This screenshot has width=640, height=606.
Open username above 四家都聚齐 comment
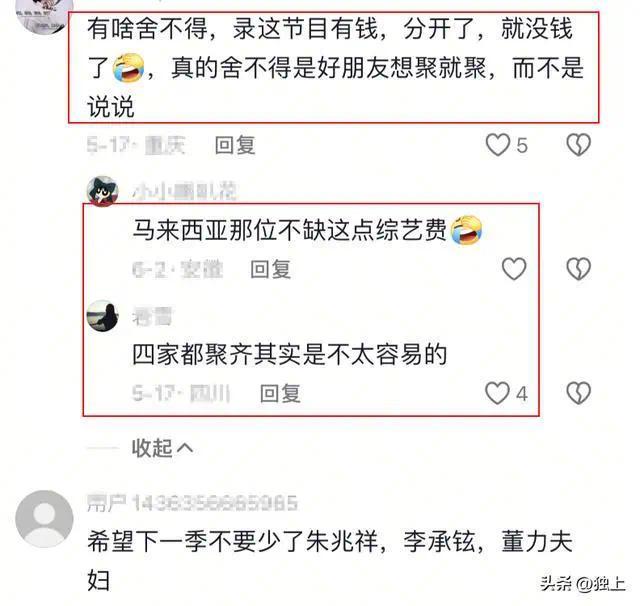tap(152, 316)
